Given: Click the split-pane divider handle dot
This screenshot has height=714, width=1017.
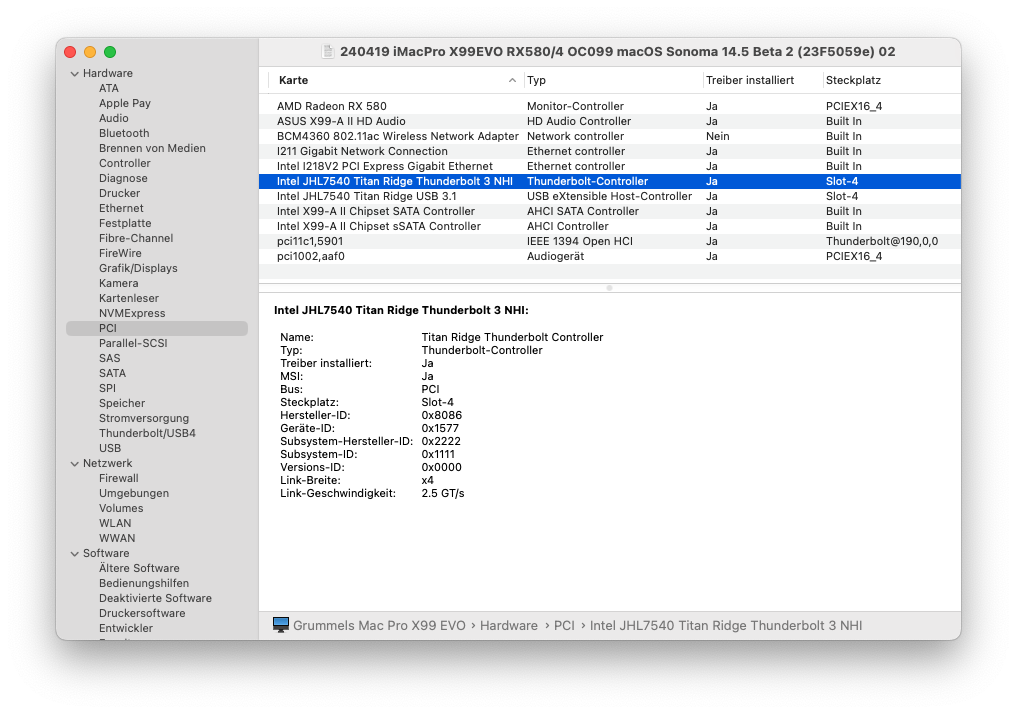Looking at the screenshot, I should click(610, 288).
